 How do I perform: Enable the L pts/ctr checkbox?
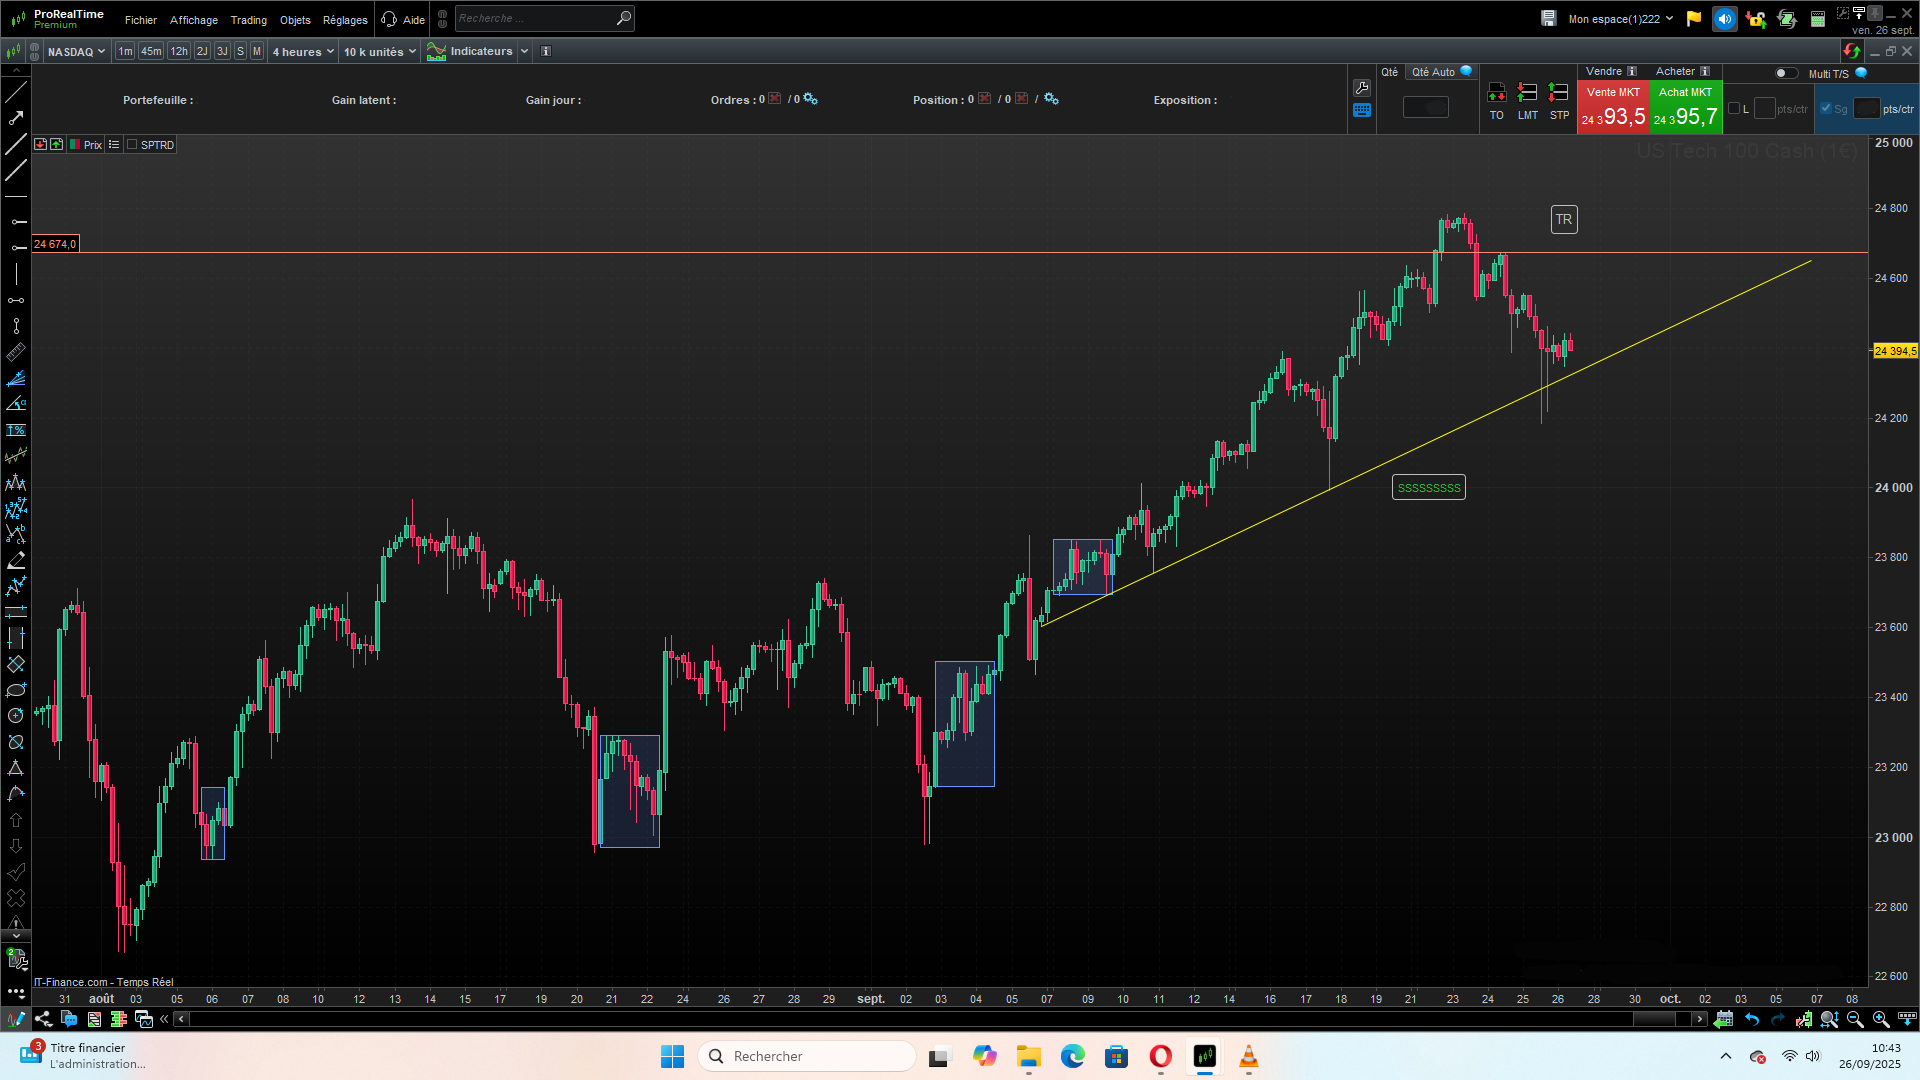[1734, 109]
